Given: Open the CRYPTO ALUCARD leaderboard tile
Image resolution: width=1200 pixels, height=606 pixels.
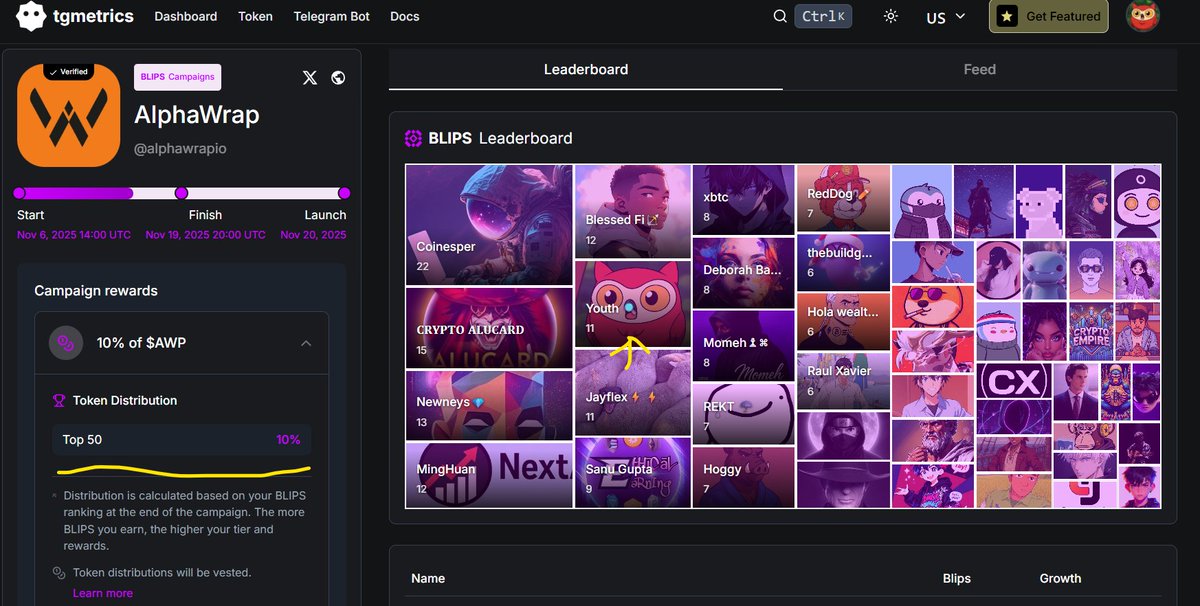Looking at the screenshot, I should 489,327.
